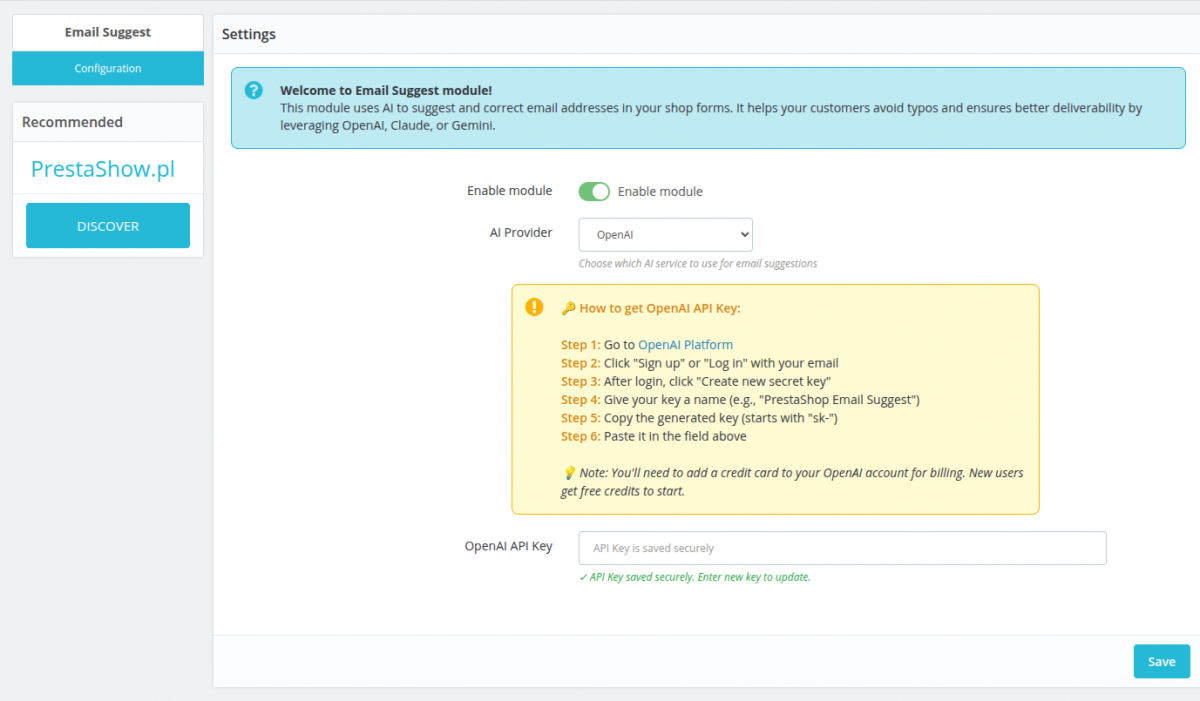Click the key emoji in API instructions
The width and height of the screenshot is (1200, 701).
(568, 308)
